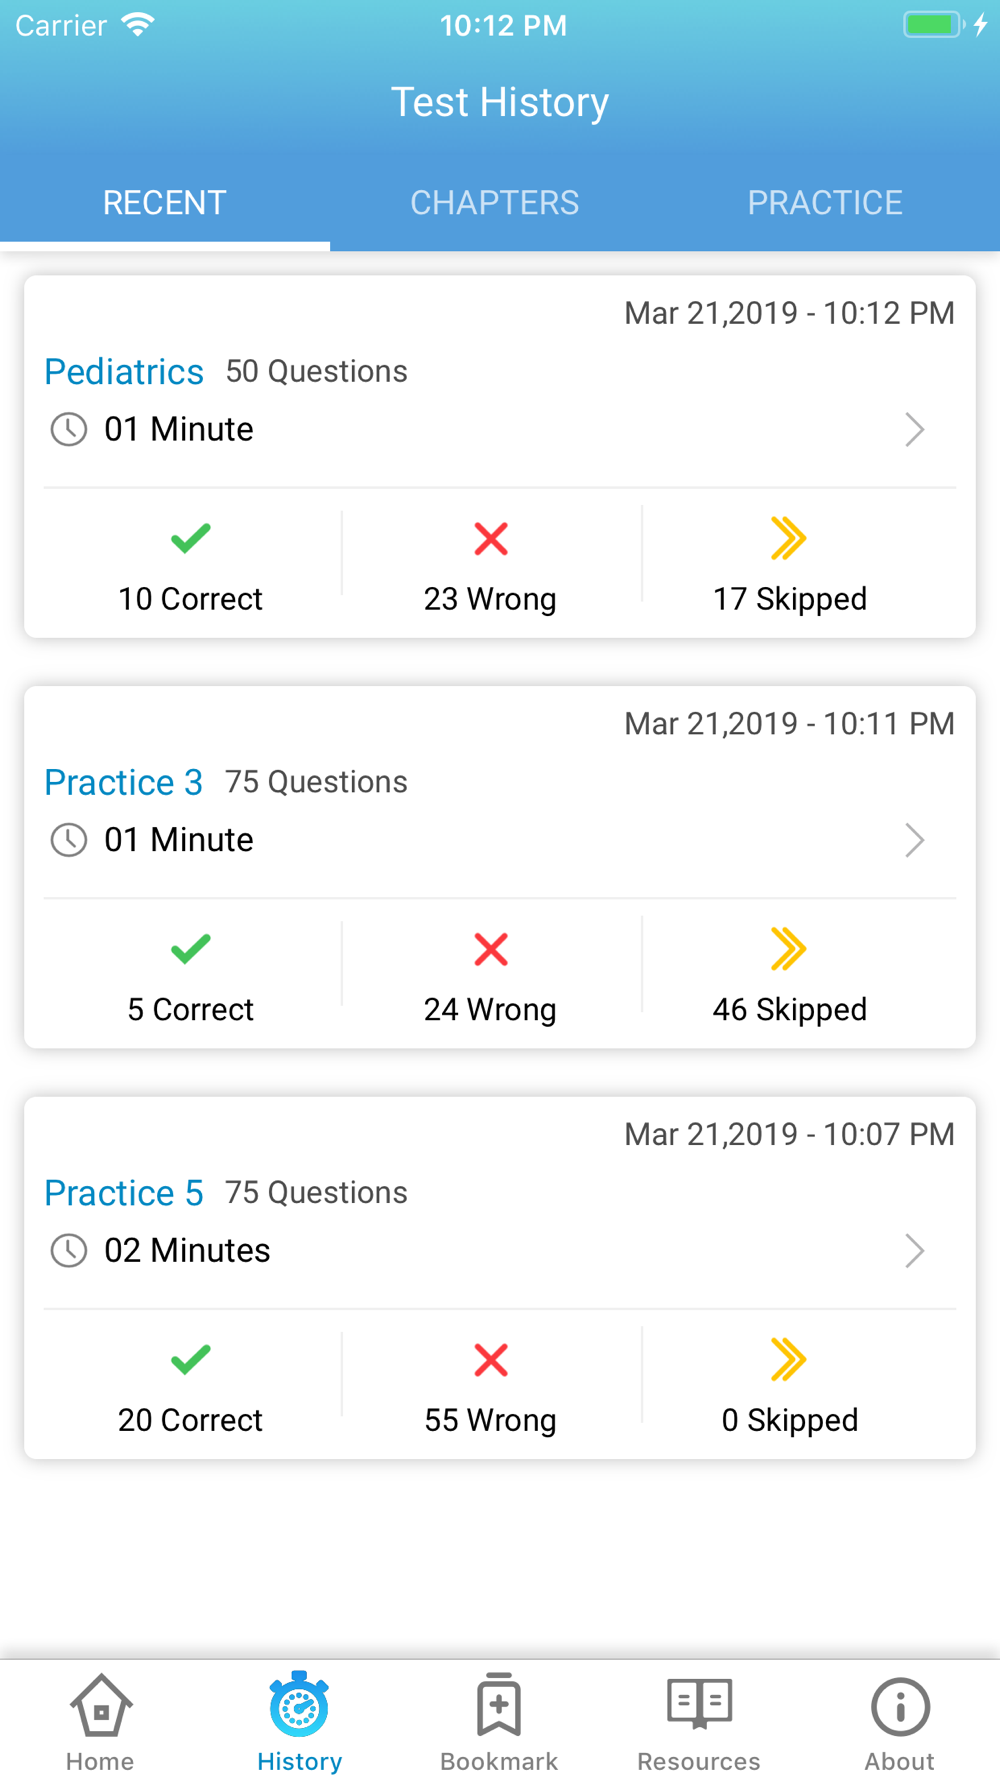Tap green checkmark above 10 Correct

point(190,539)
